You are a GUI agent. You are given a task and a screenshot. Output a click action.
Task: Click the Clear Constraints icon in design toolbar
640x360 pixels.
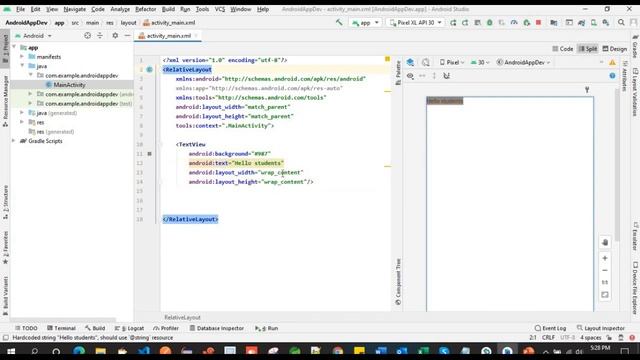[x=447, y=76]
